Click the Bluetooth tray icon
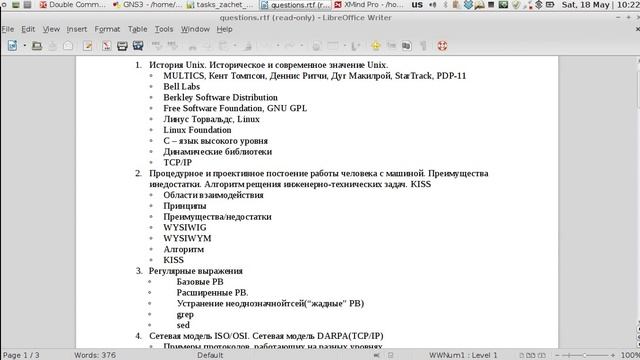 coord(445,5)
